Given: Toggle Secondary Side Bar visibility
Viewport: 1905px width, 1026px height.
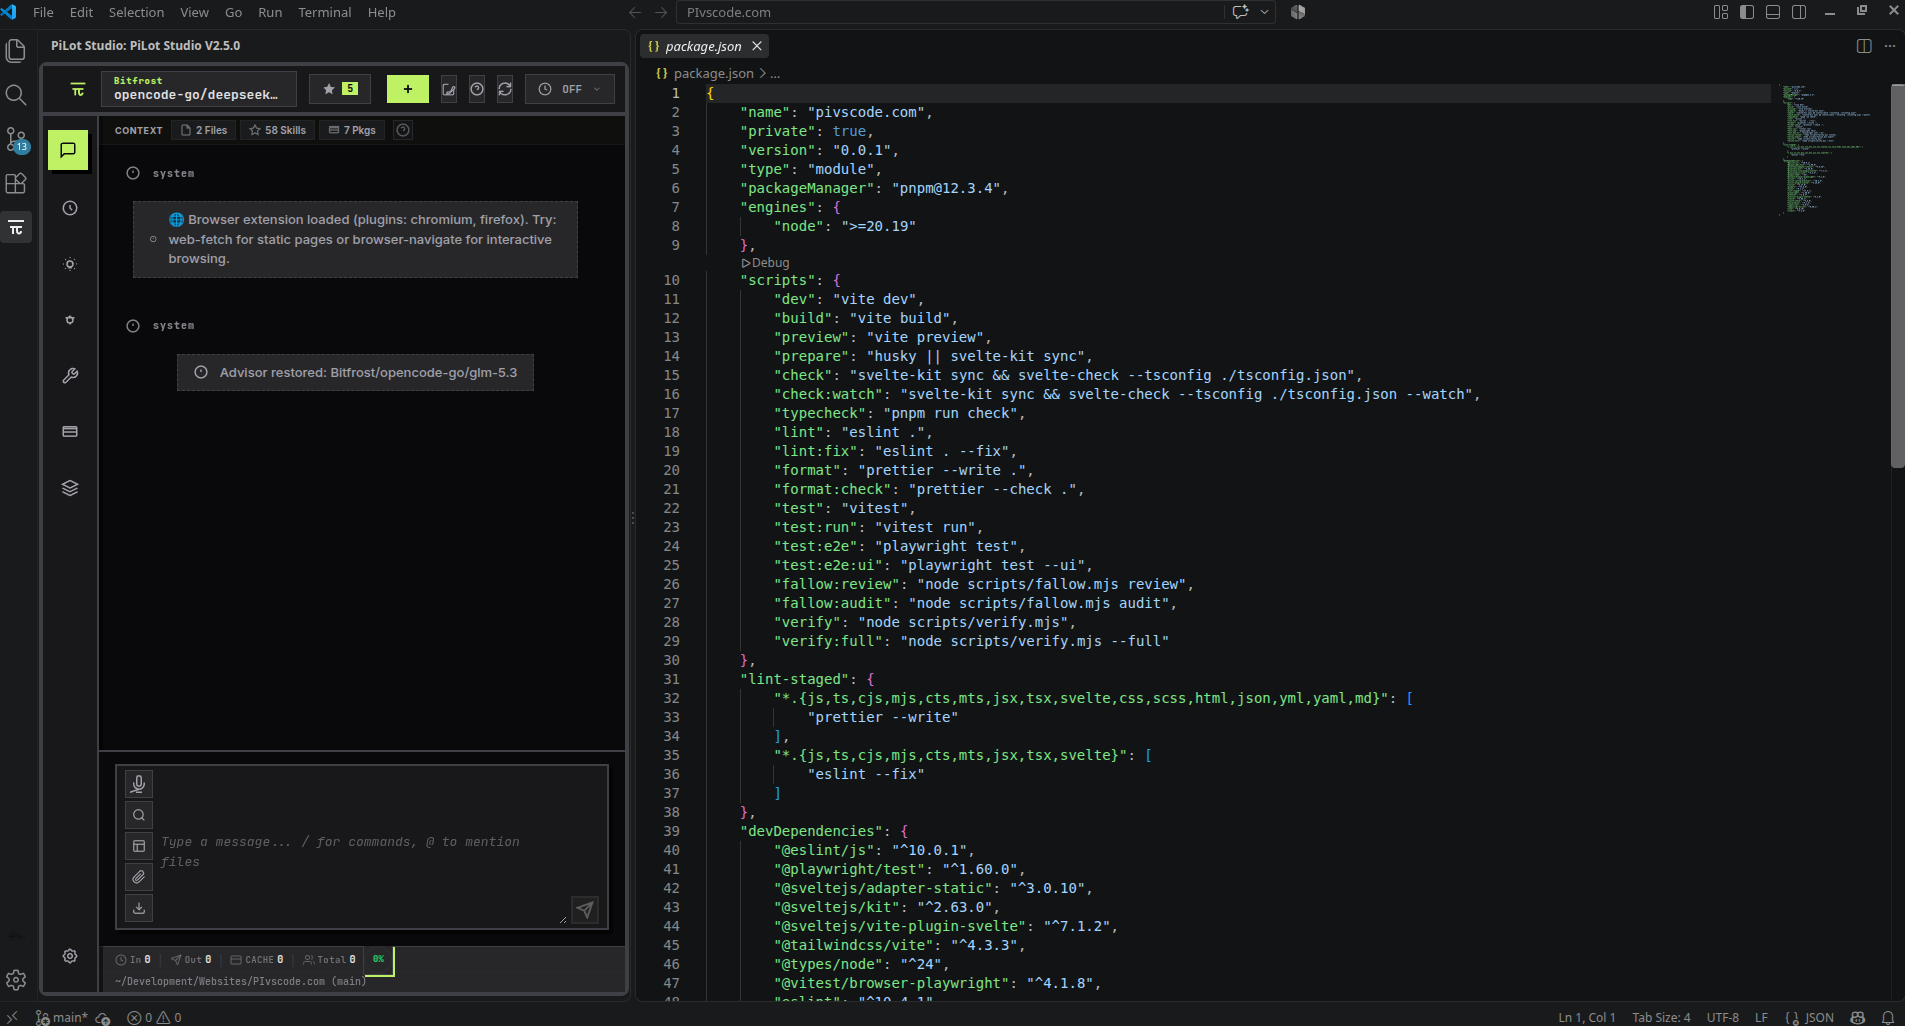Looking at the screenshot, I should pos(1799,12).
